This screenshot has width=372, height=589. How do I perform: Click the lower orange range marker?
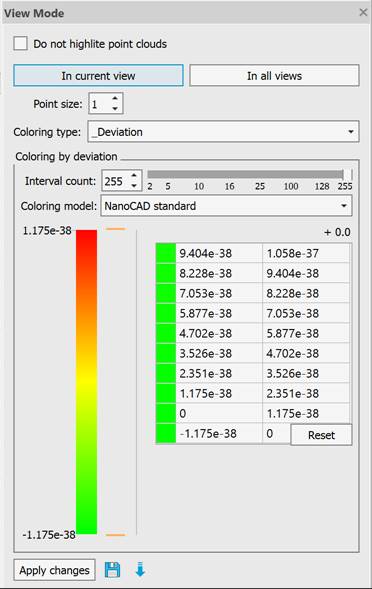116,535
